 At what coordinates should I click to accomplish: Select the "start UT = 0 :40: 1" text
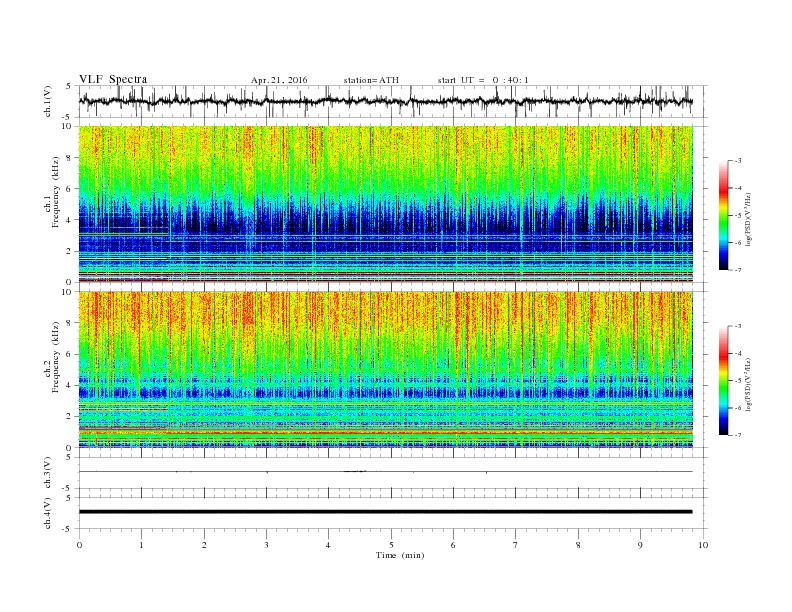click(483, 80)
